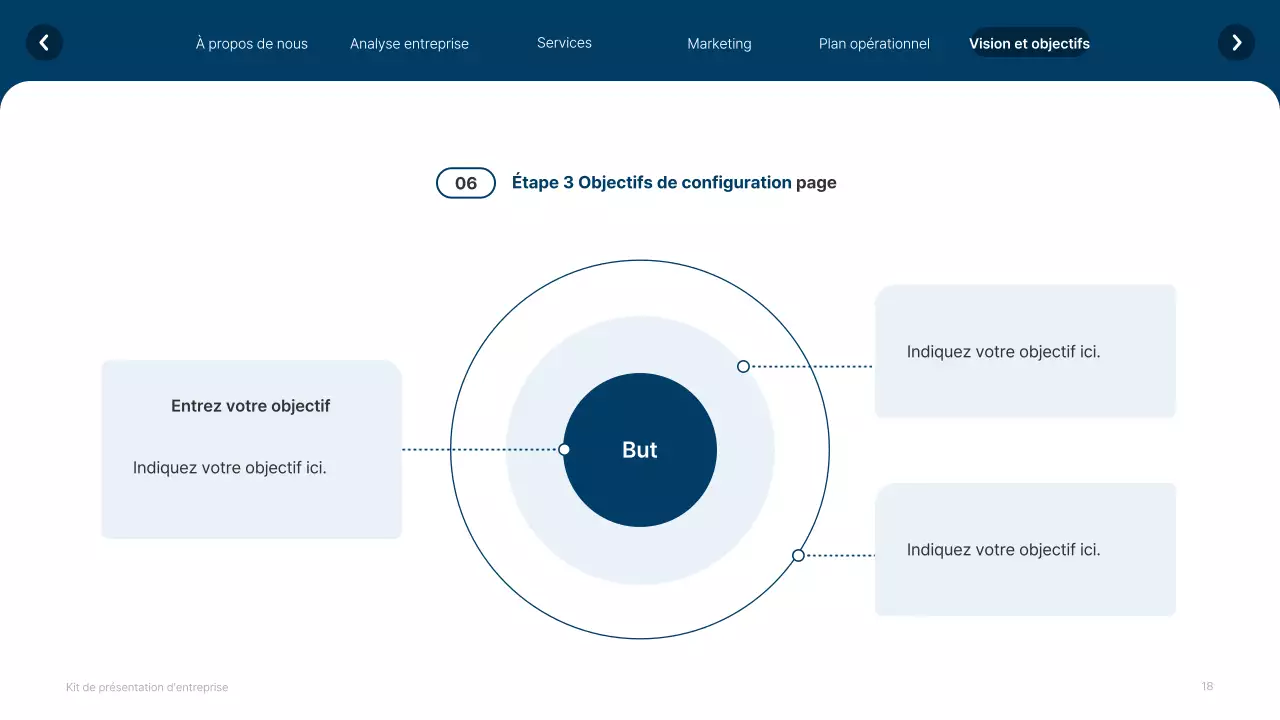Switch to the 'Analyse entreprise' tab
1280x720 pixels.
[409, 43]
